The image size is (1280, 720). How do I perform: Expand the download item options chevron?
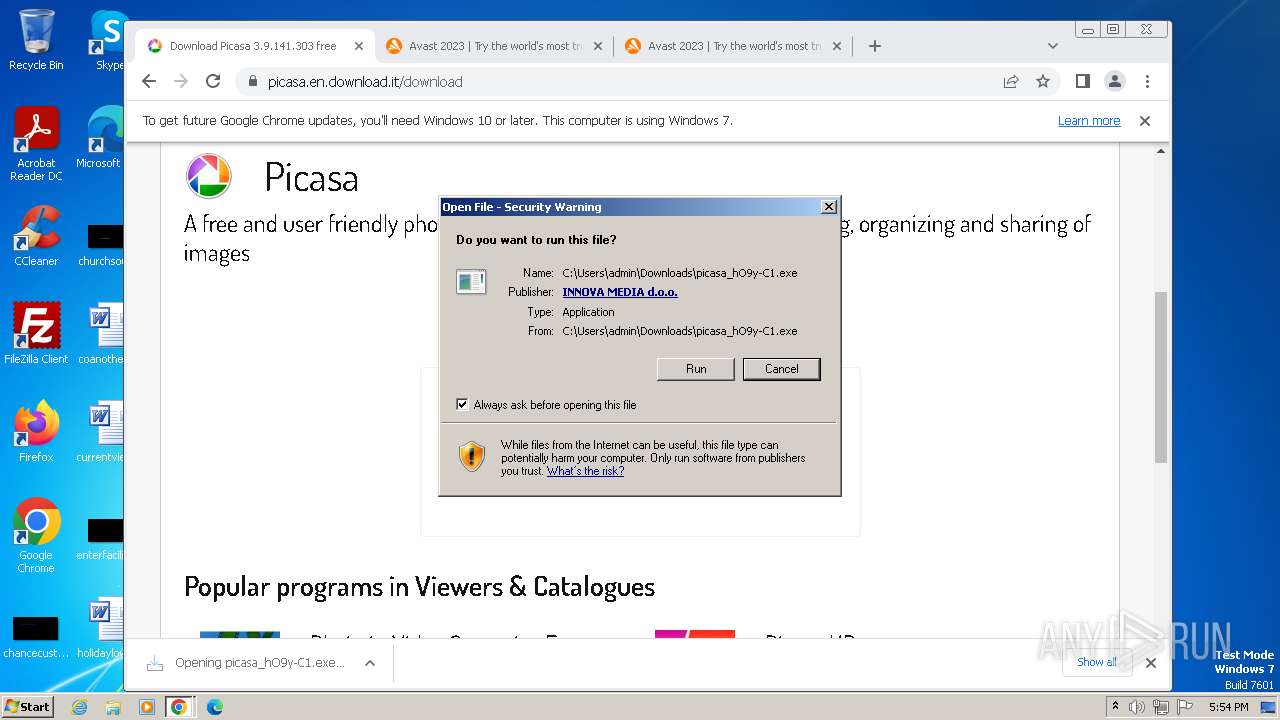(x=369, y=663)
